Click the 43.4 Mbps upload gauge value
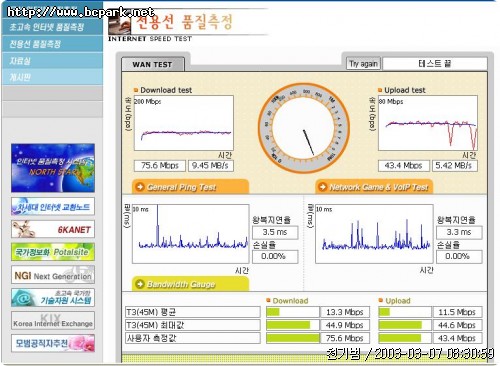Viewport: 500px width, 366px height. point(457,338)
